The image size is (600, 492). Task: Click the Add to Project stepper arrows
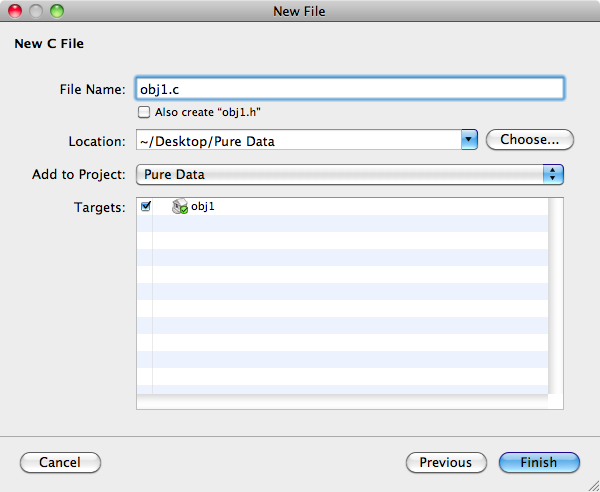(553, 174)
